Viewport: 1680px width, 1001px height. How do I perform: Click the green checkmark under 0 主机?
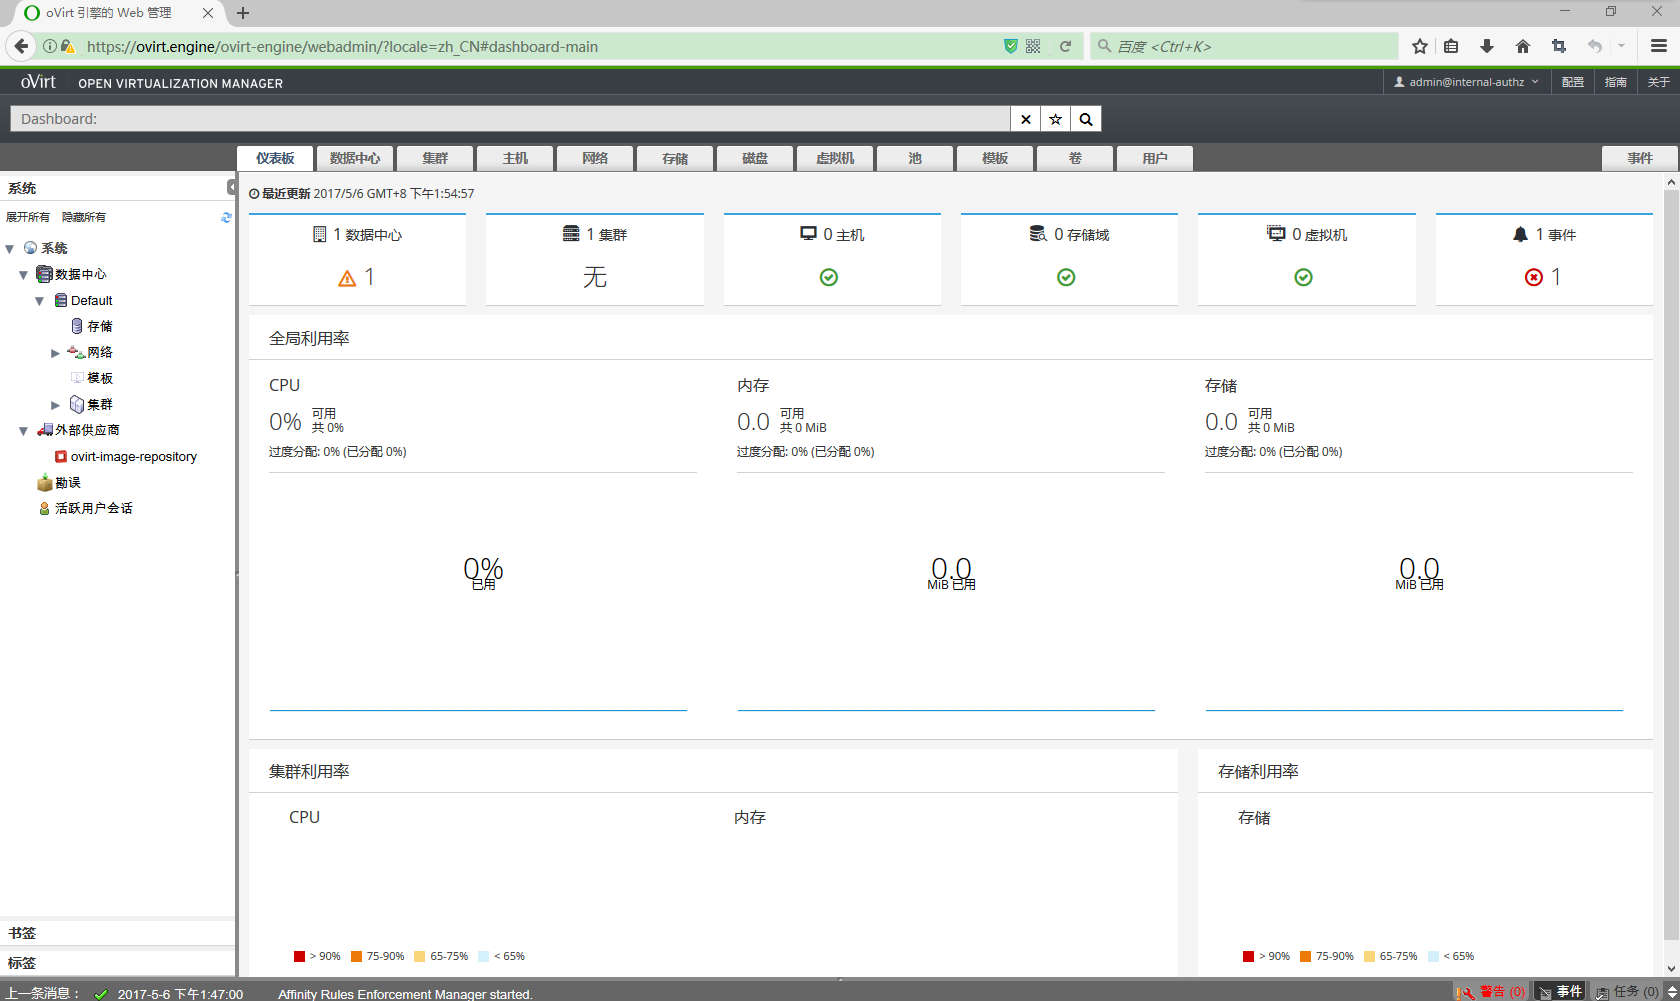[829, 277]
